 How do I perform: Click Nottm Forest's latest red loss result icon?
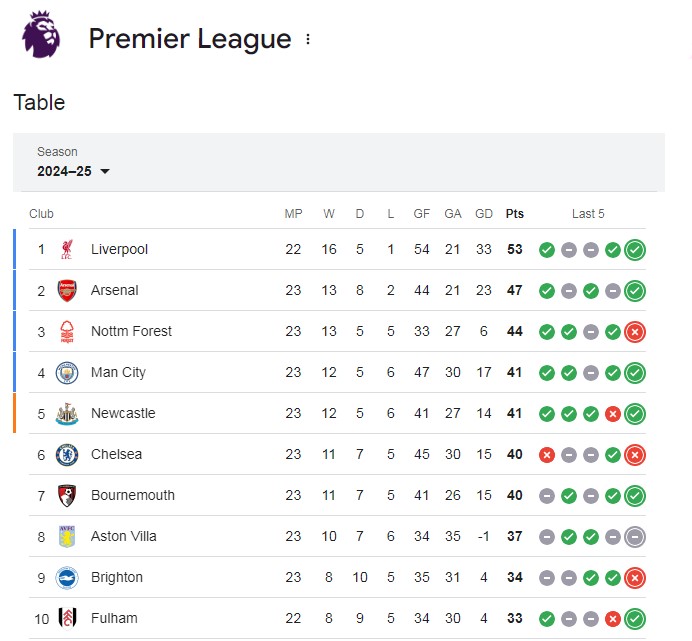pyautogui.click(x=635, y=332)
